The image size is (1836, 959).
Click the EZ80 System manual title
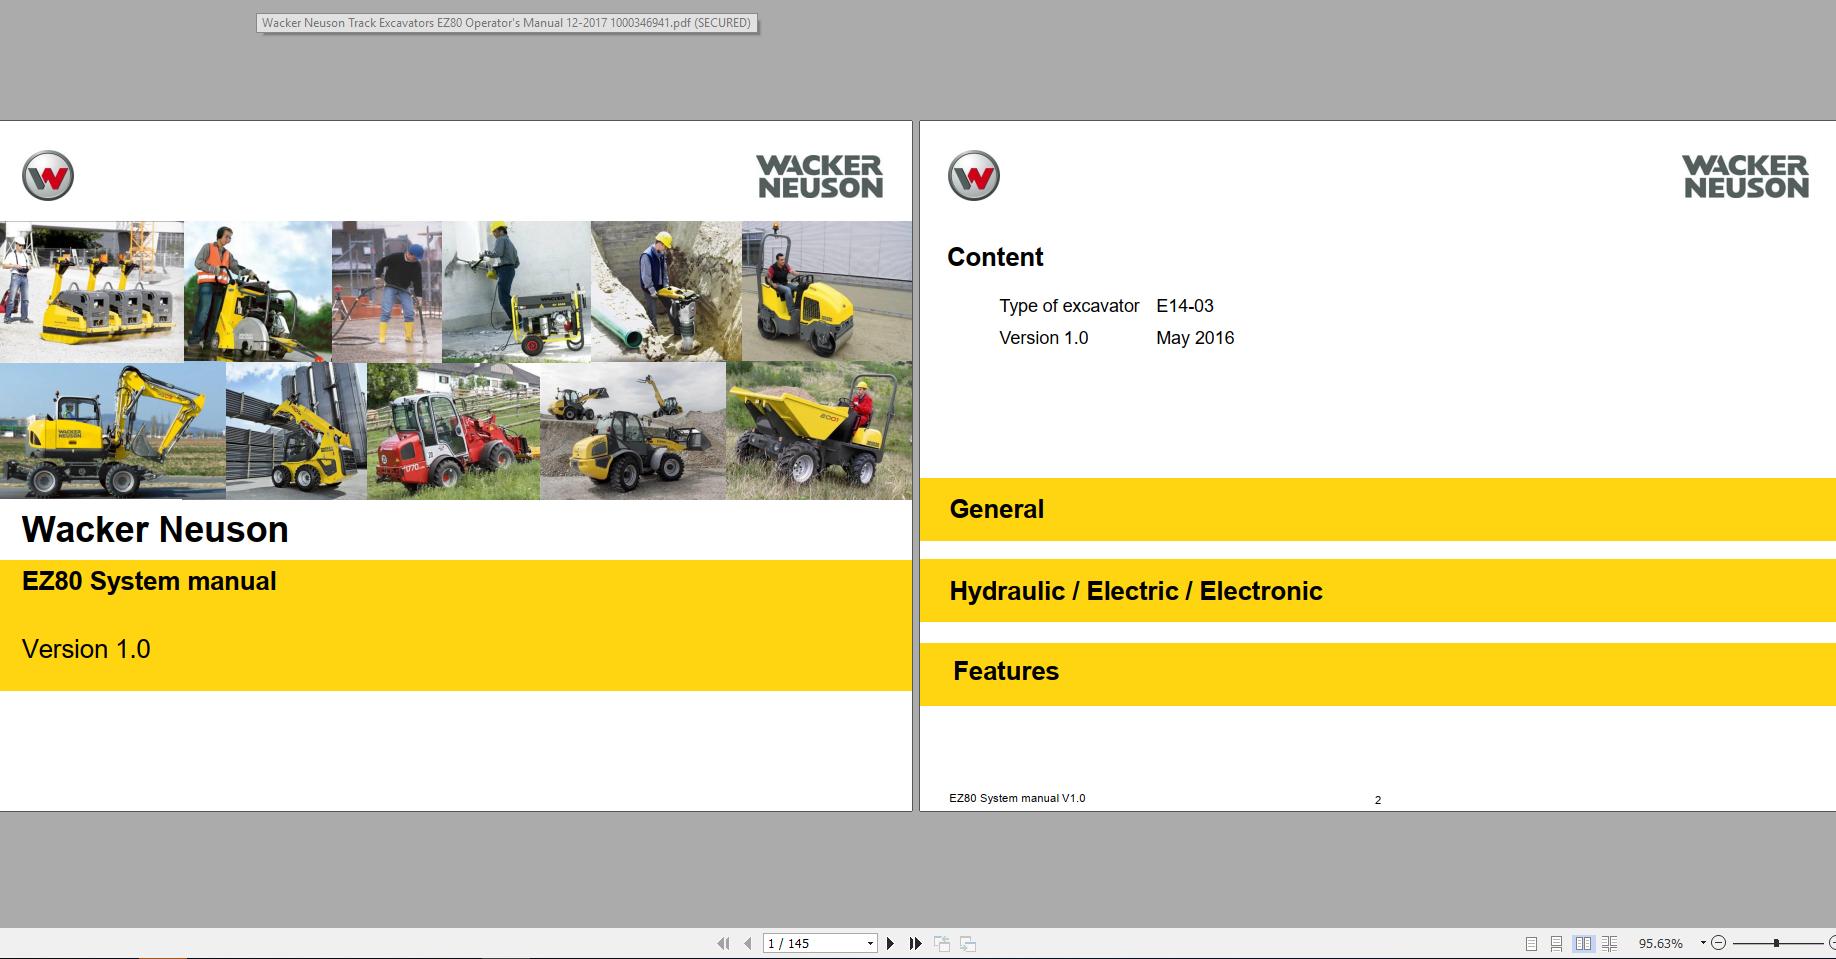click(149, 581)
